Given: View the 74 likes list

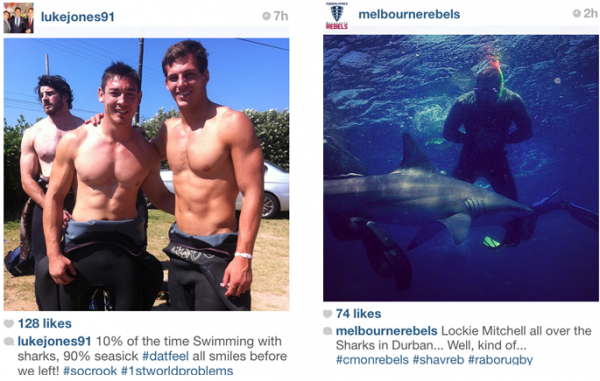Looking at the screenshot, I should point(359,314).
